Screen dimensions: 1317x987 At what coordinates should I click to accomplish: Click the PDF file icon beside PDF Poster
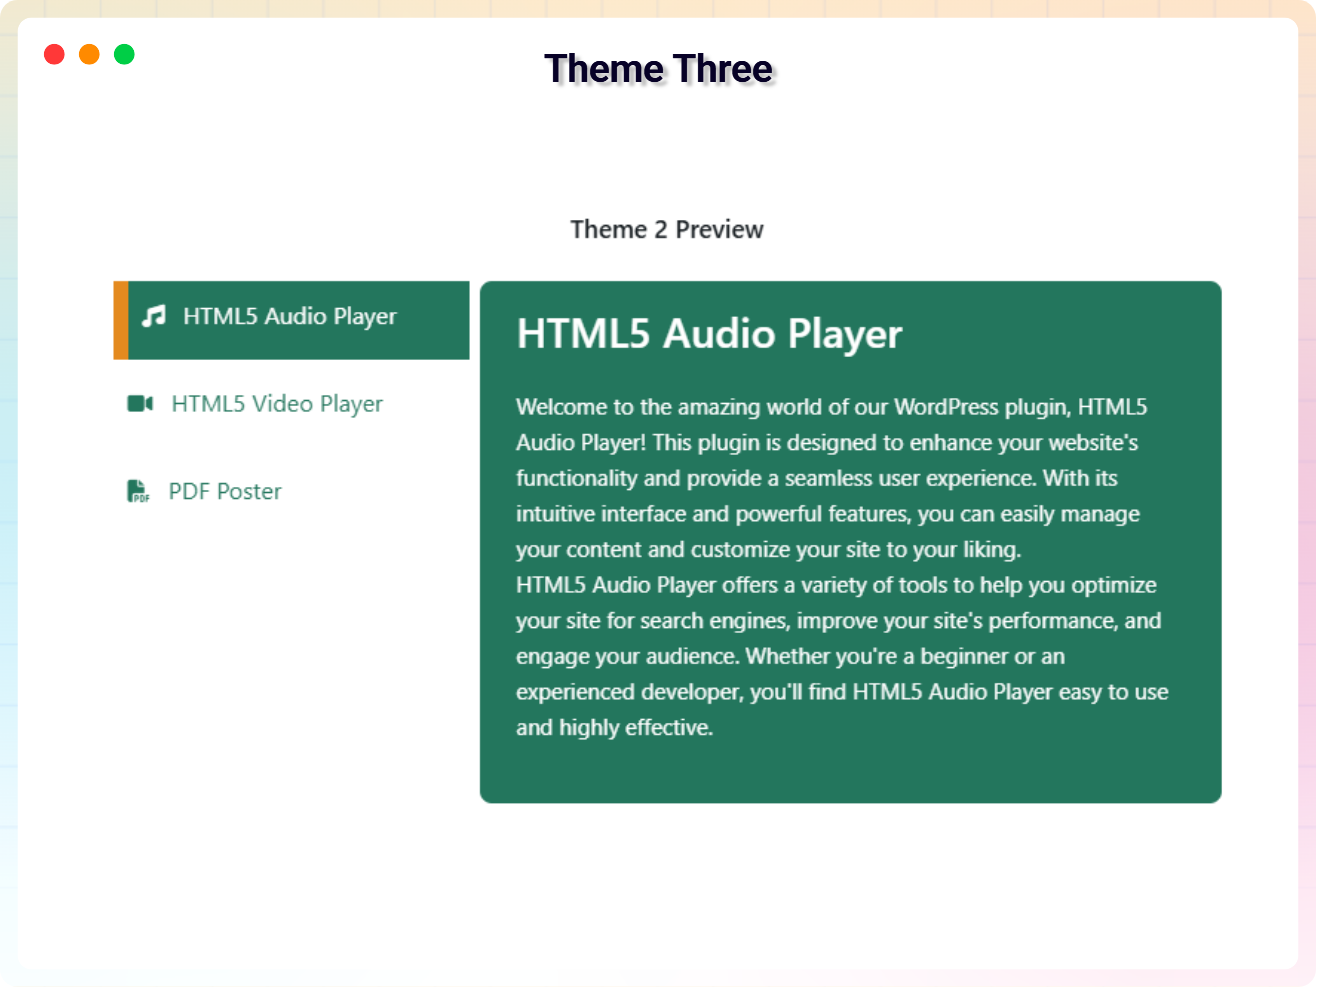(x=138, y=490)
